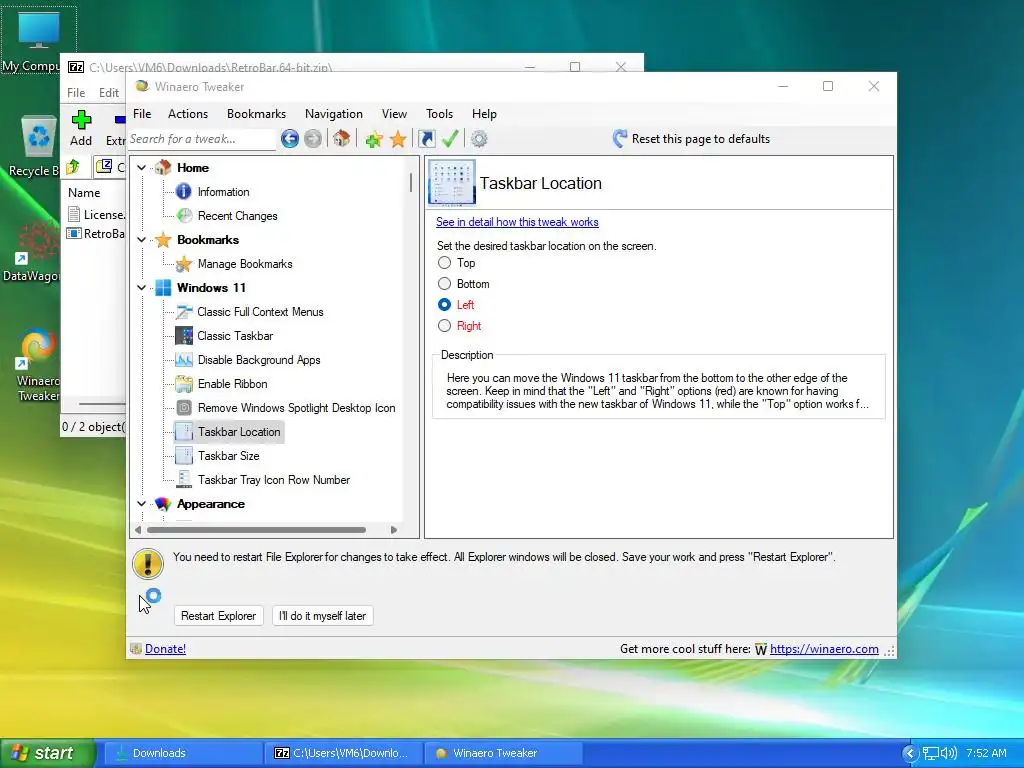Click the Up folder icon in 7-Zip
This screenshot has height=768, width=1024.
[73, 167]
